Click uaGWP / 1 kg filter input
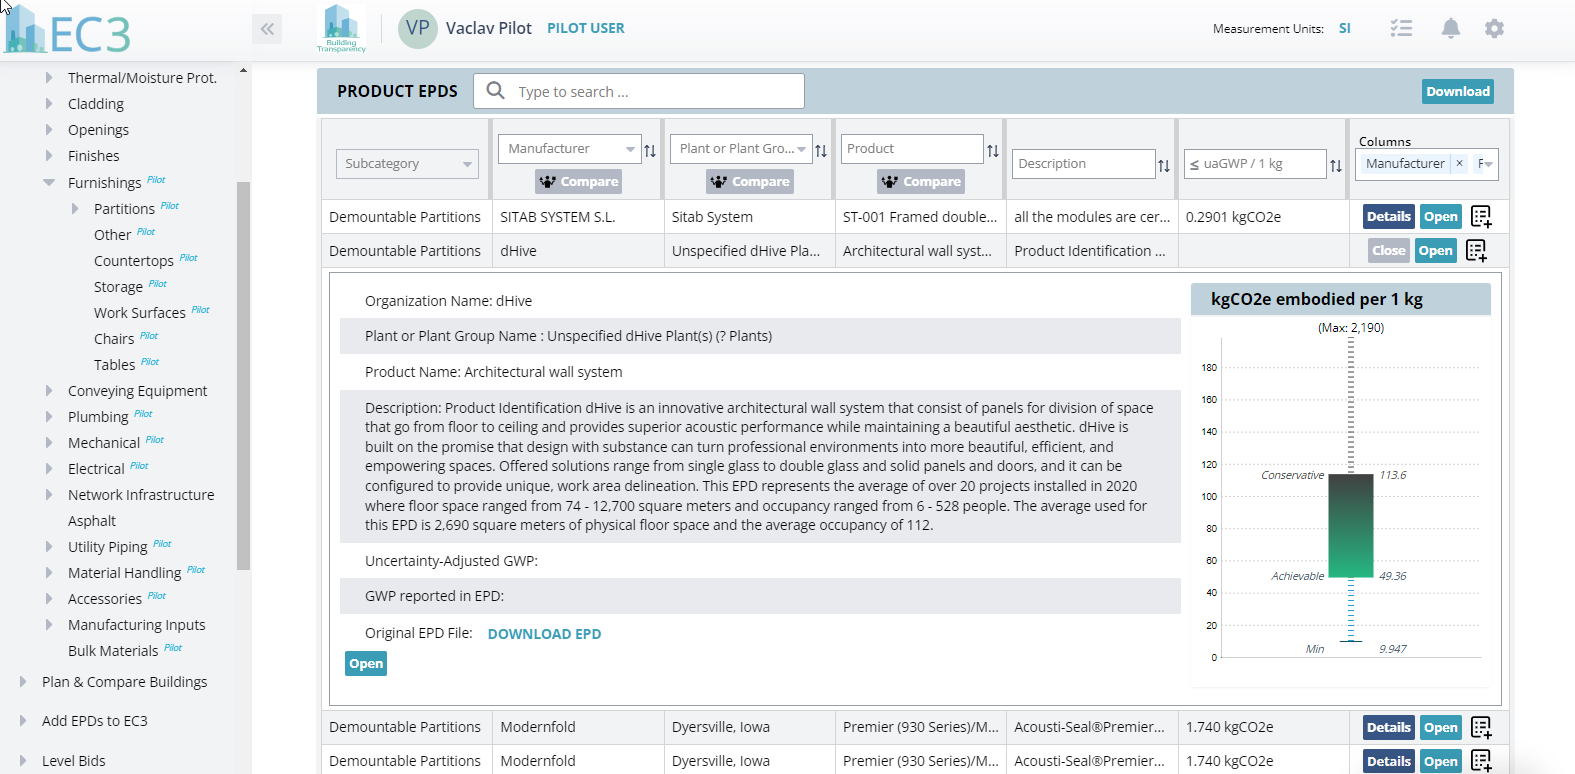This screenshot has height=774, width=1575. click(1255, 164)
